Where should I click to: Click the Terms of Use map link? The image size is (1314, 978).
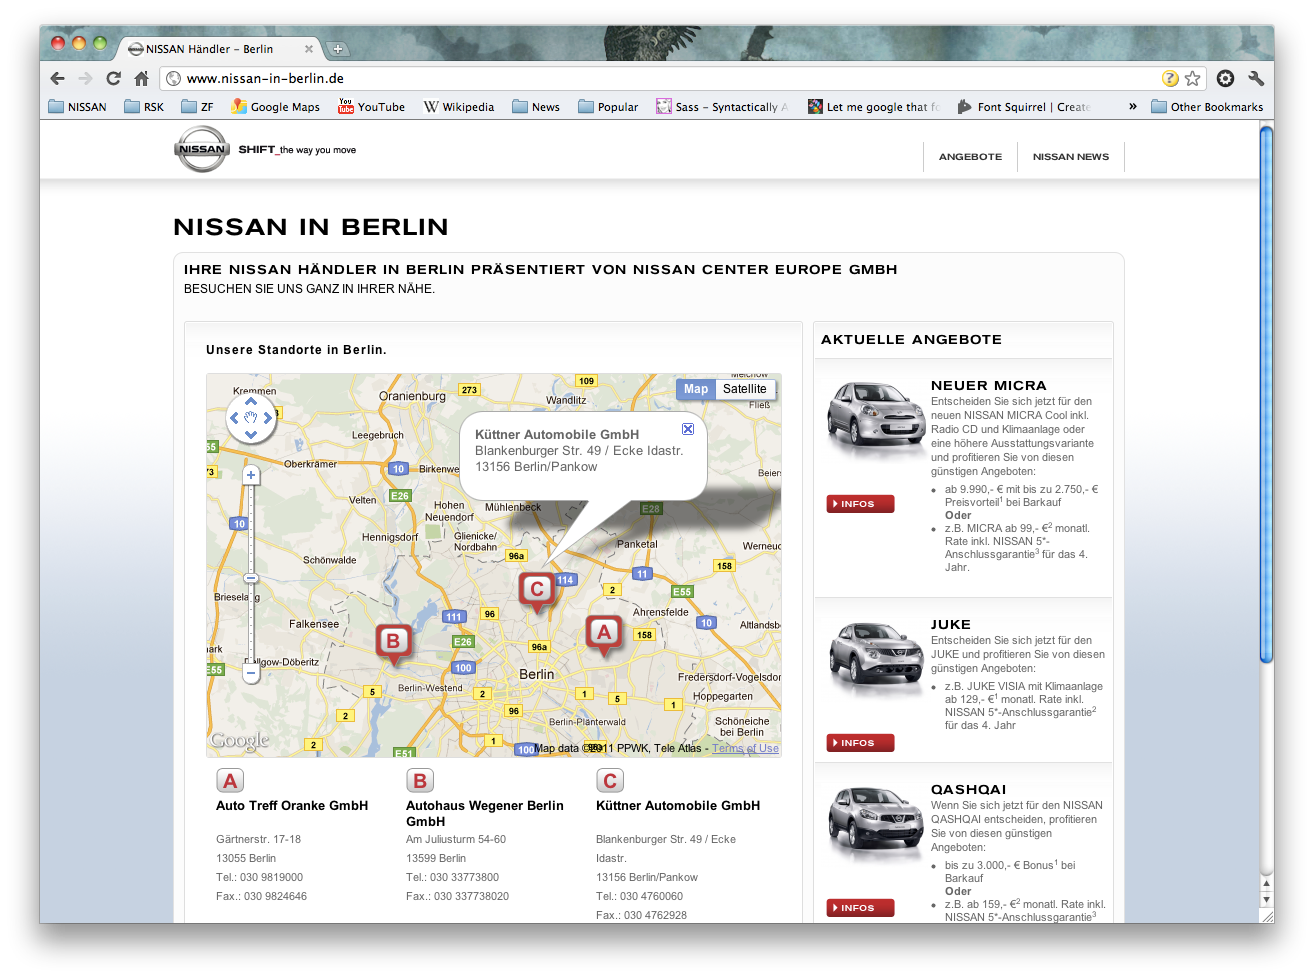(x=745, y=748)
